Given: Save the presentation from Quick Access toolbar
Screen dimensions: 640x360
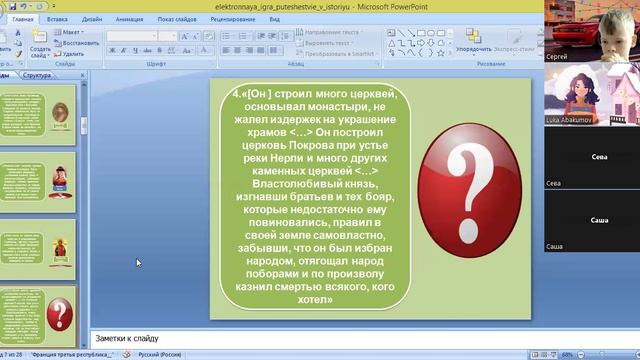Looking at the screenshot, I should coord(13,7).
